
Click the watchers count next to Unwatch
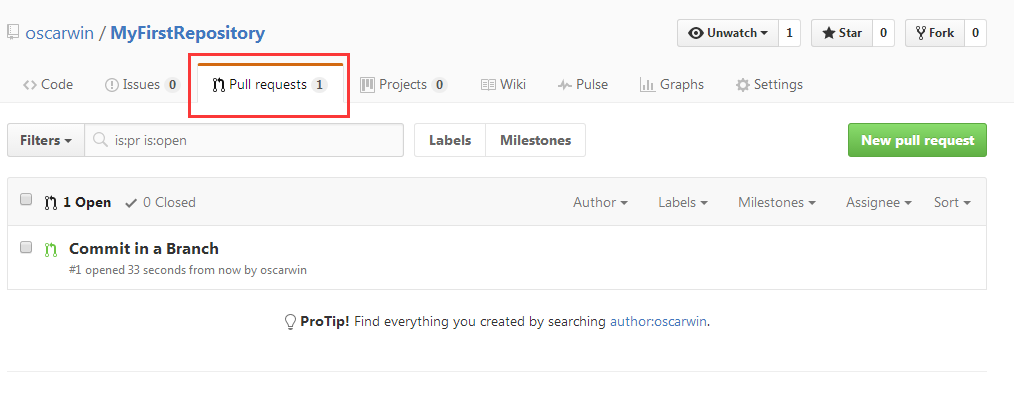[790, 33]
